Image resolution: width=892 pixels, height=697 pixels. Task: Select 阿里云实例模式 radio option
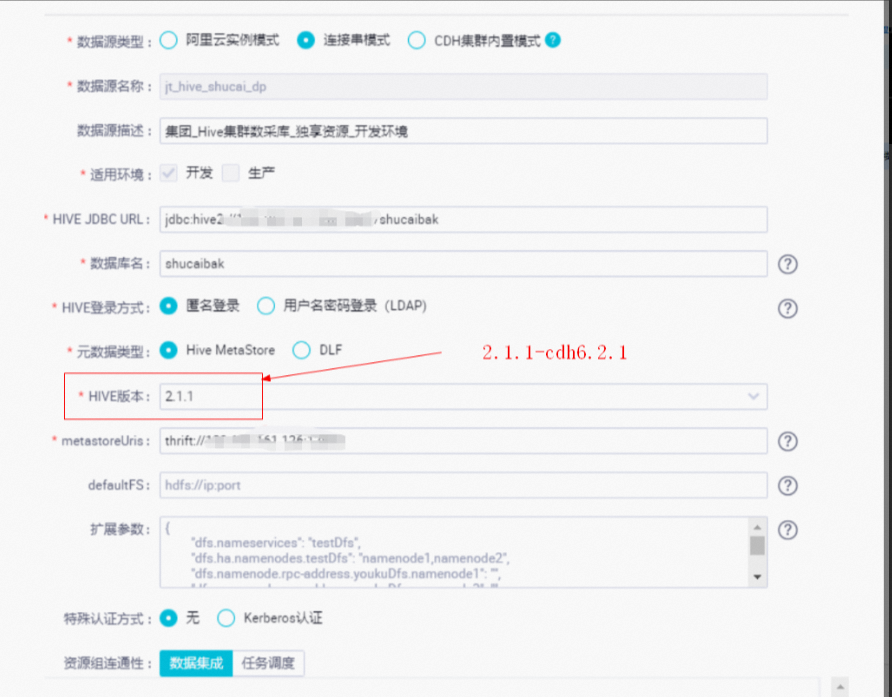(168, 40)
